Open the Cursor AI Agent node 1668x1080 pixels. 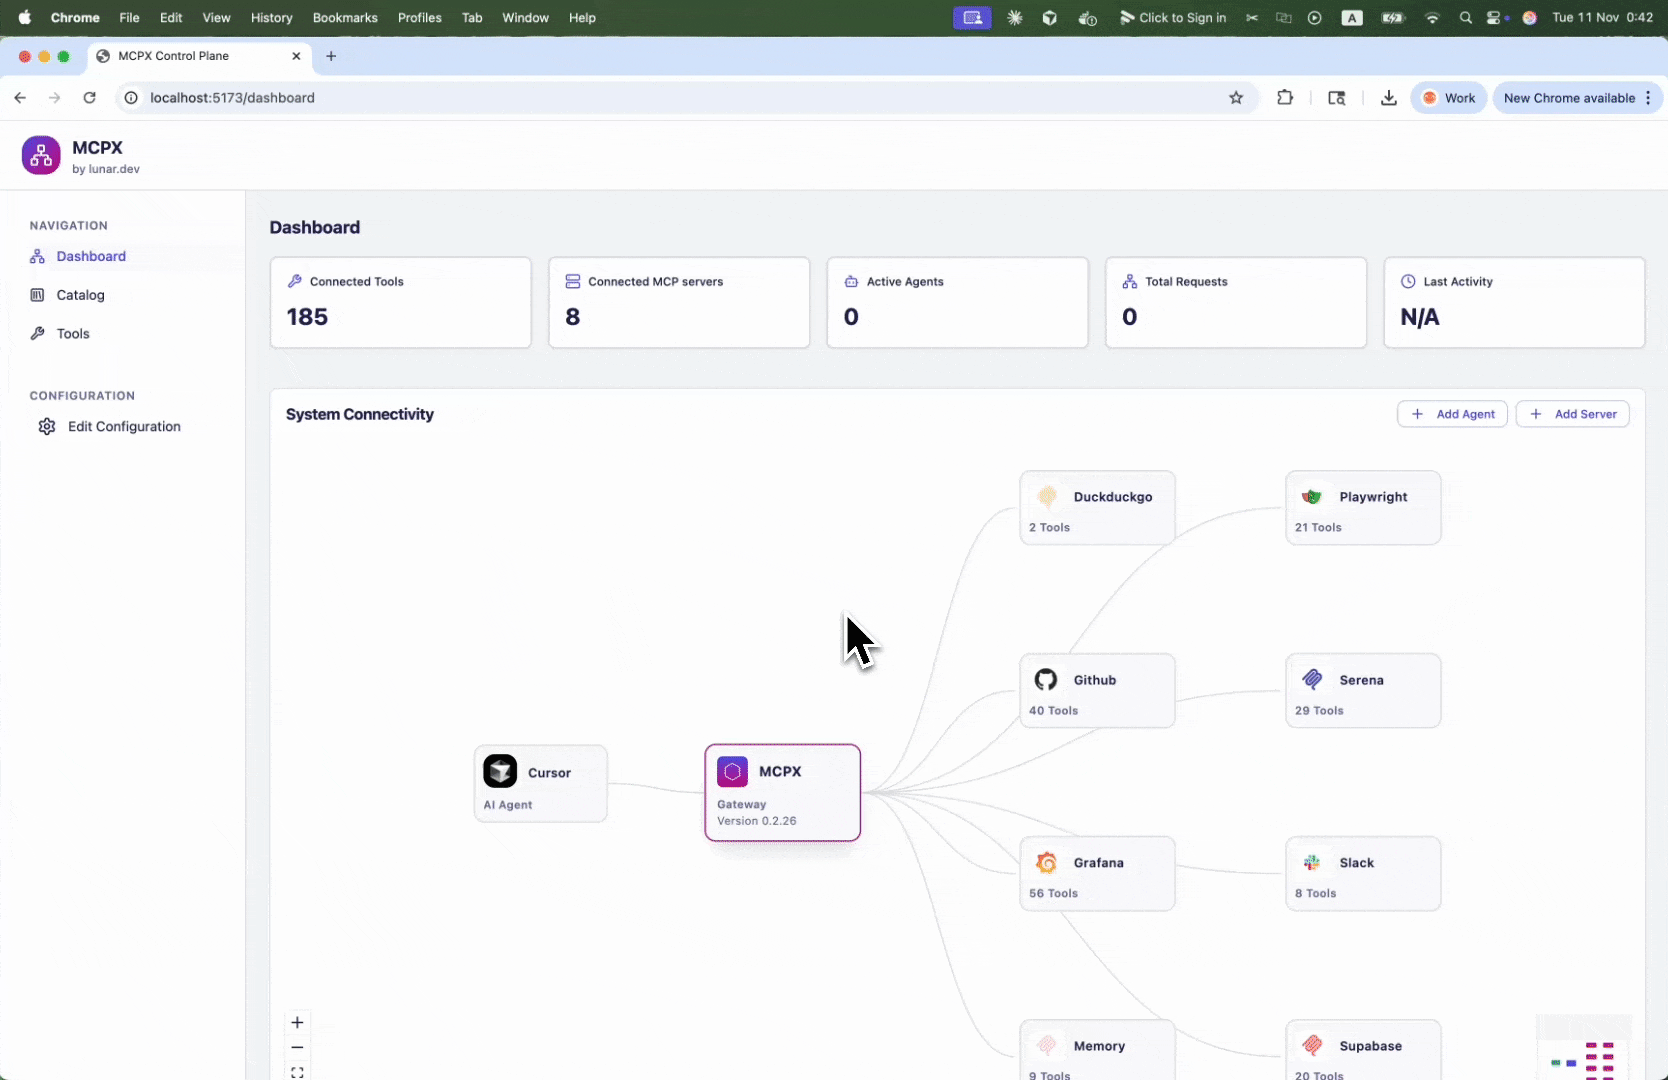point(540,783)
